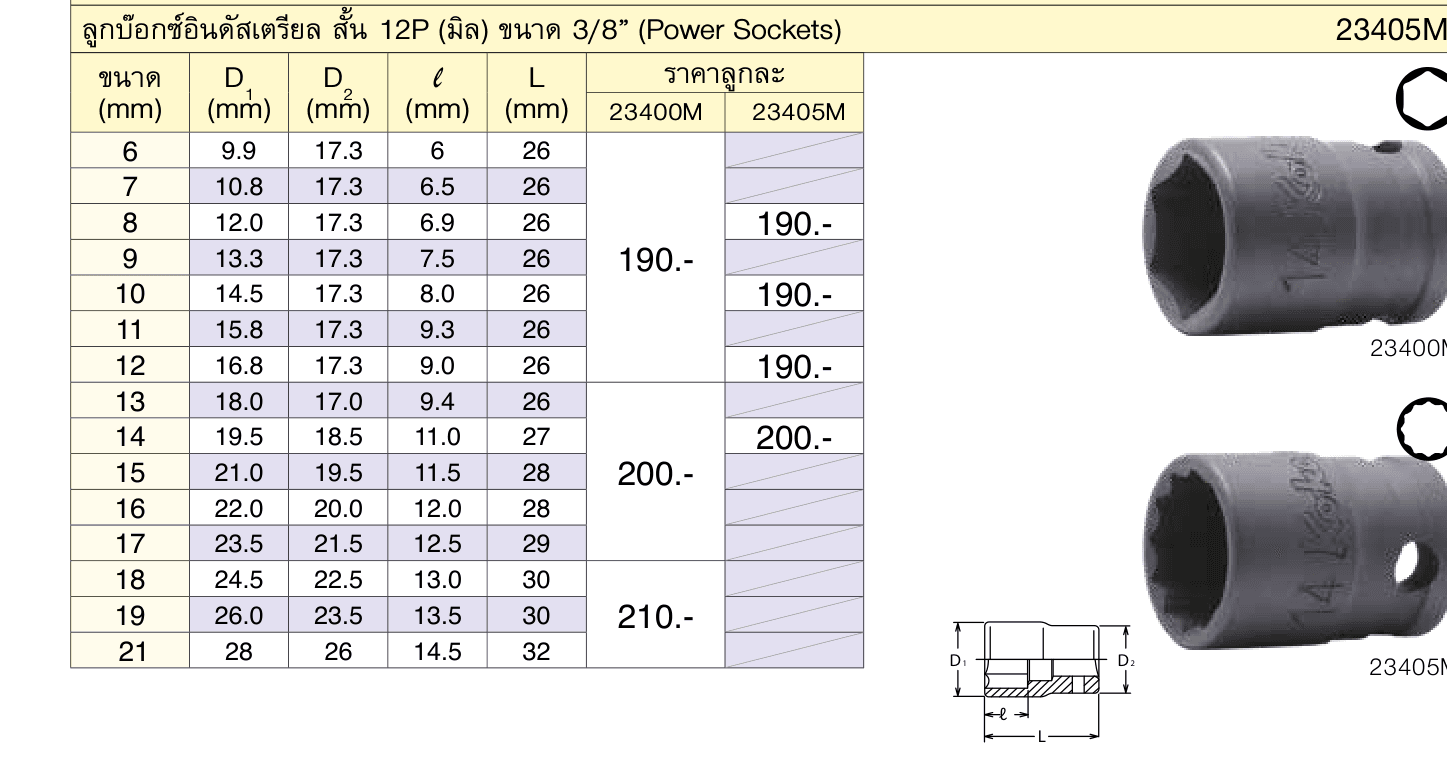Click the socket dimension cross-section diagram
1447x767 pixels.
[x=1043, y=682]
